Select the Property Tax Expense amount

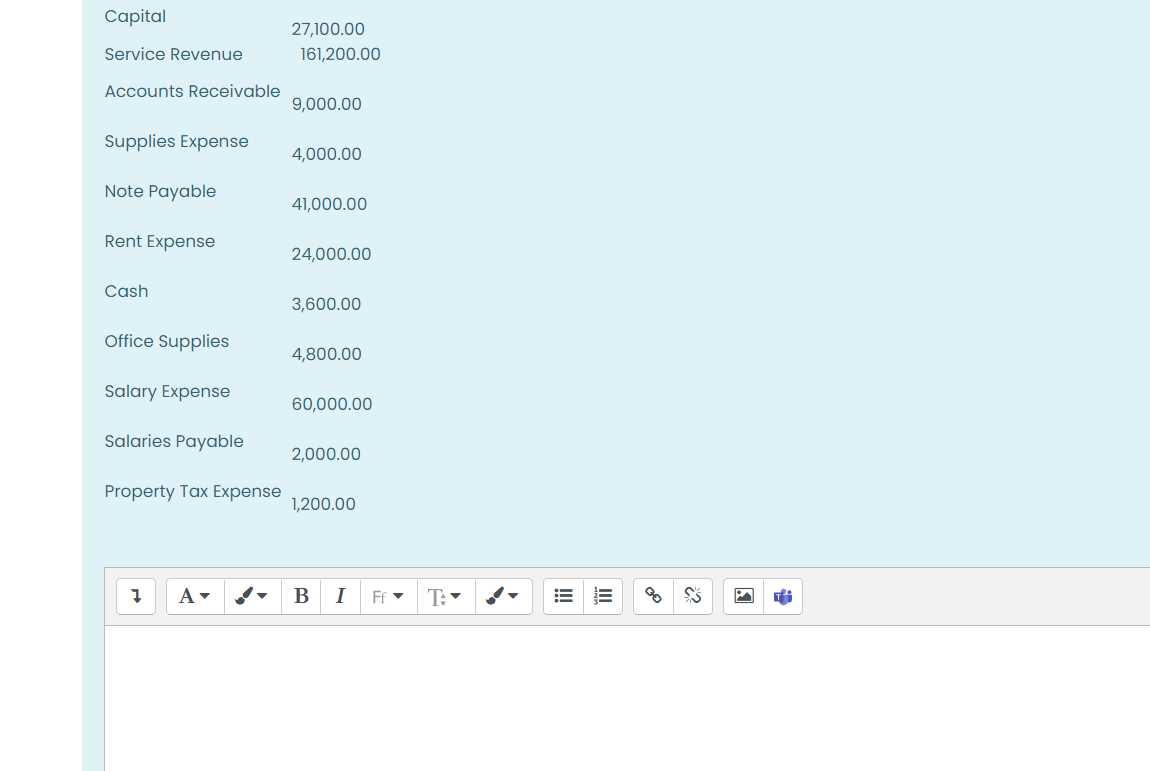(323, 504)
